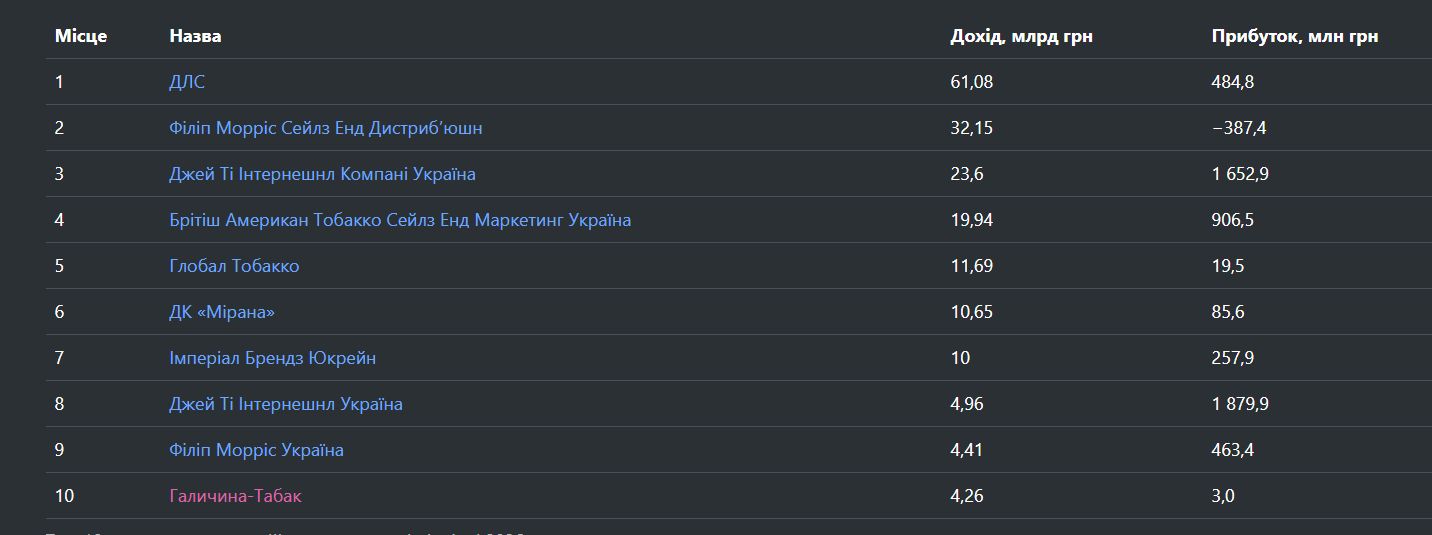Image resolution: width=1432 pixels, height=535 pixels.
Task: Open the ДК «Мірана» link
Action: pyautogui.click(x=222, y=312)
